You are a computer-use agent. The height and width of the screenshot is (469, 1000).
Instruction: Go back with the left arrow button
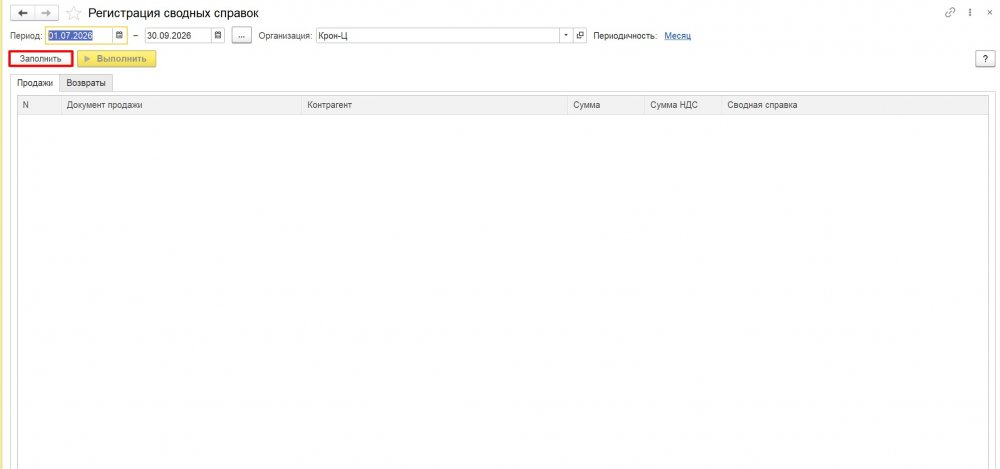22,13
